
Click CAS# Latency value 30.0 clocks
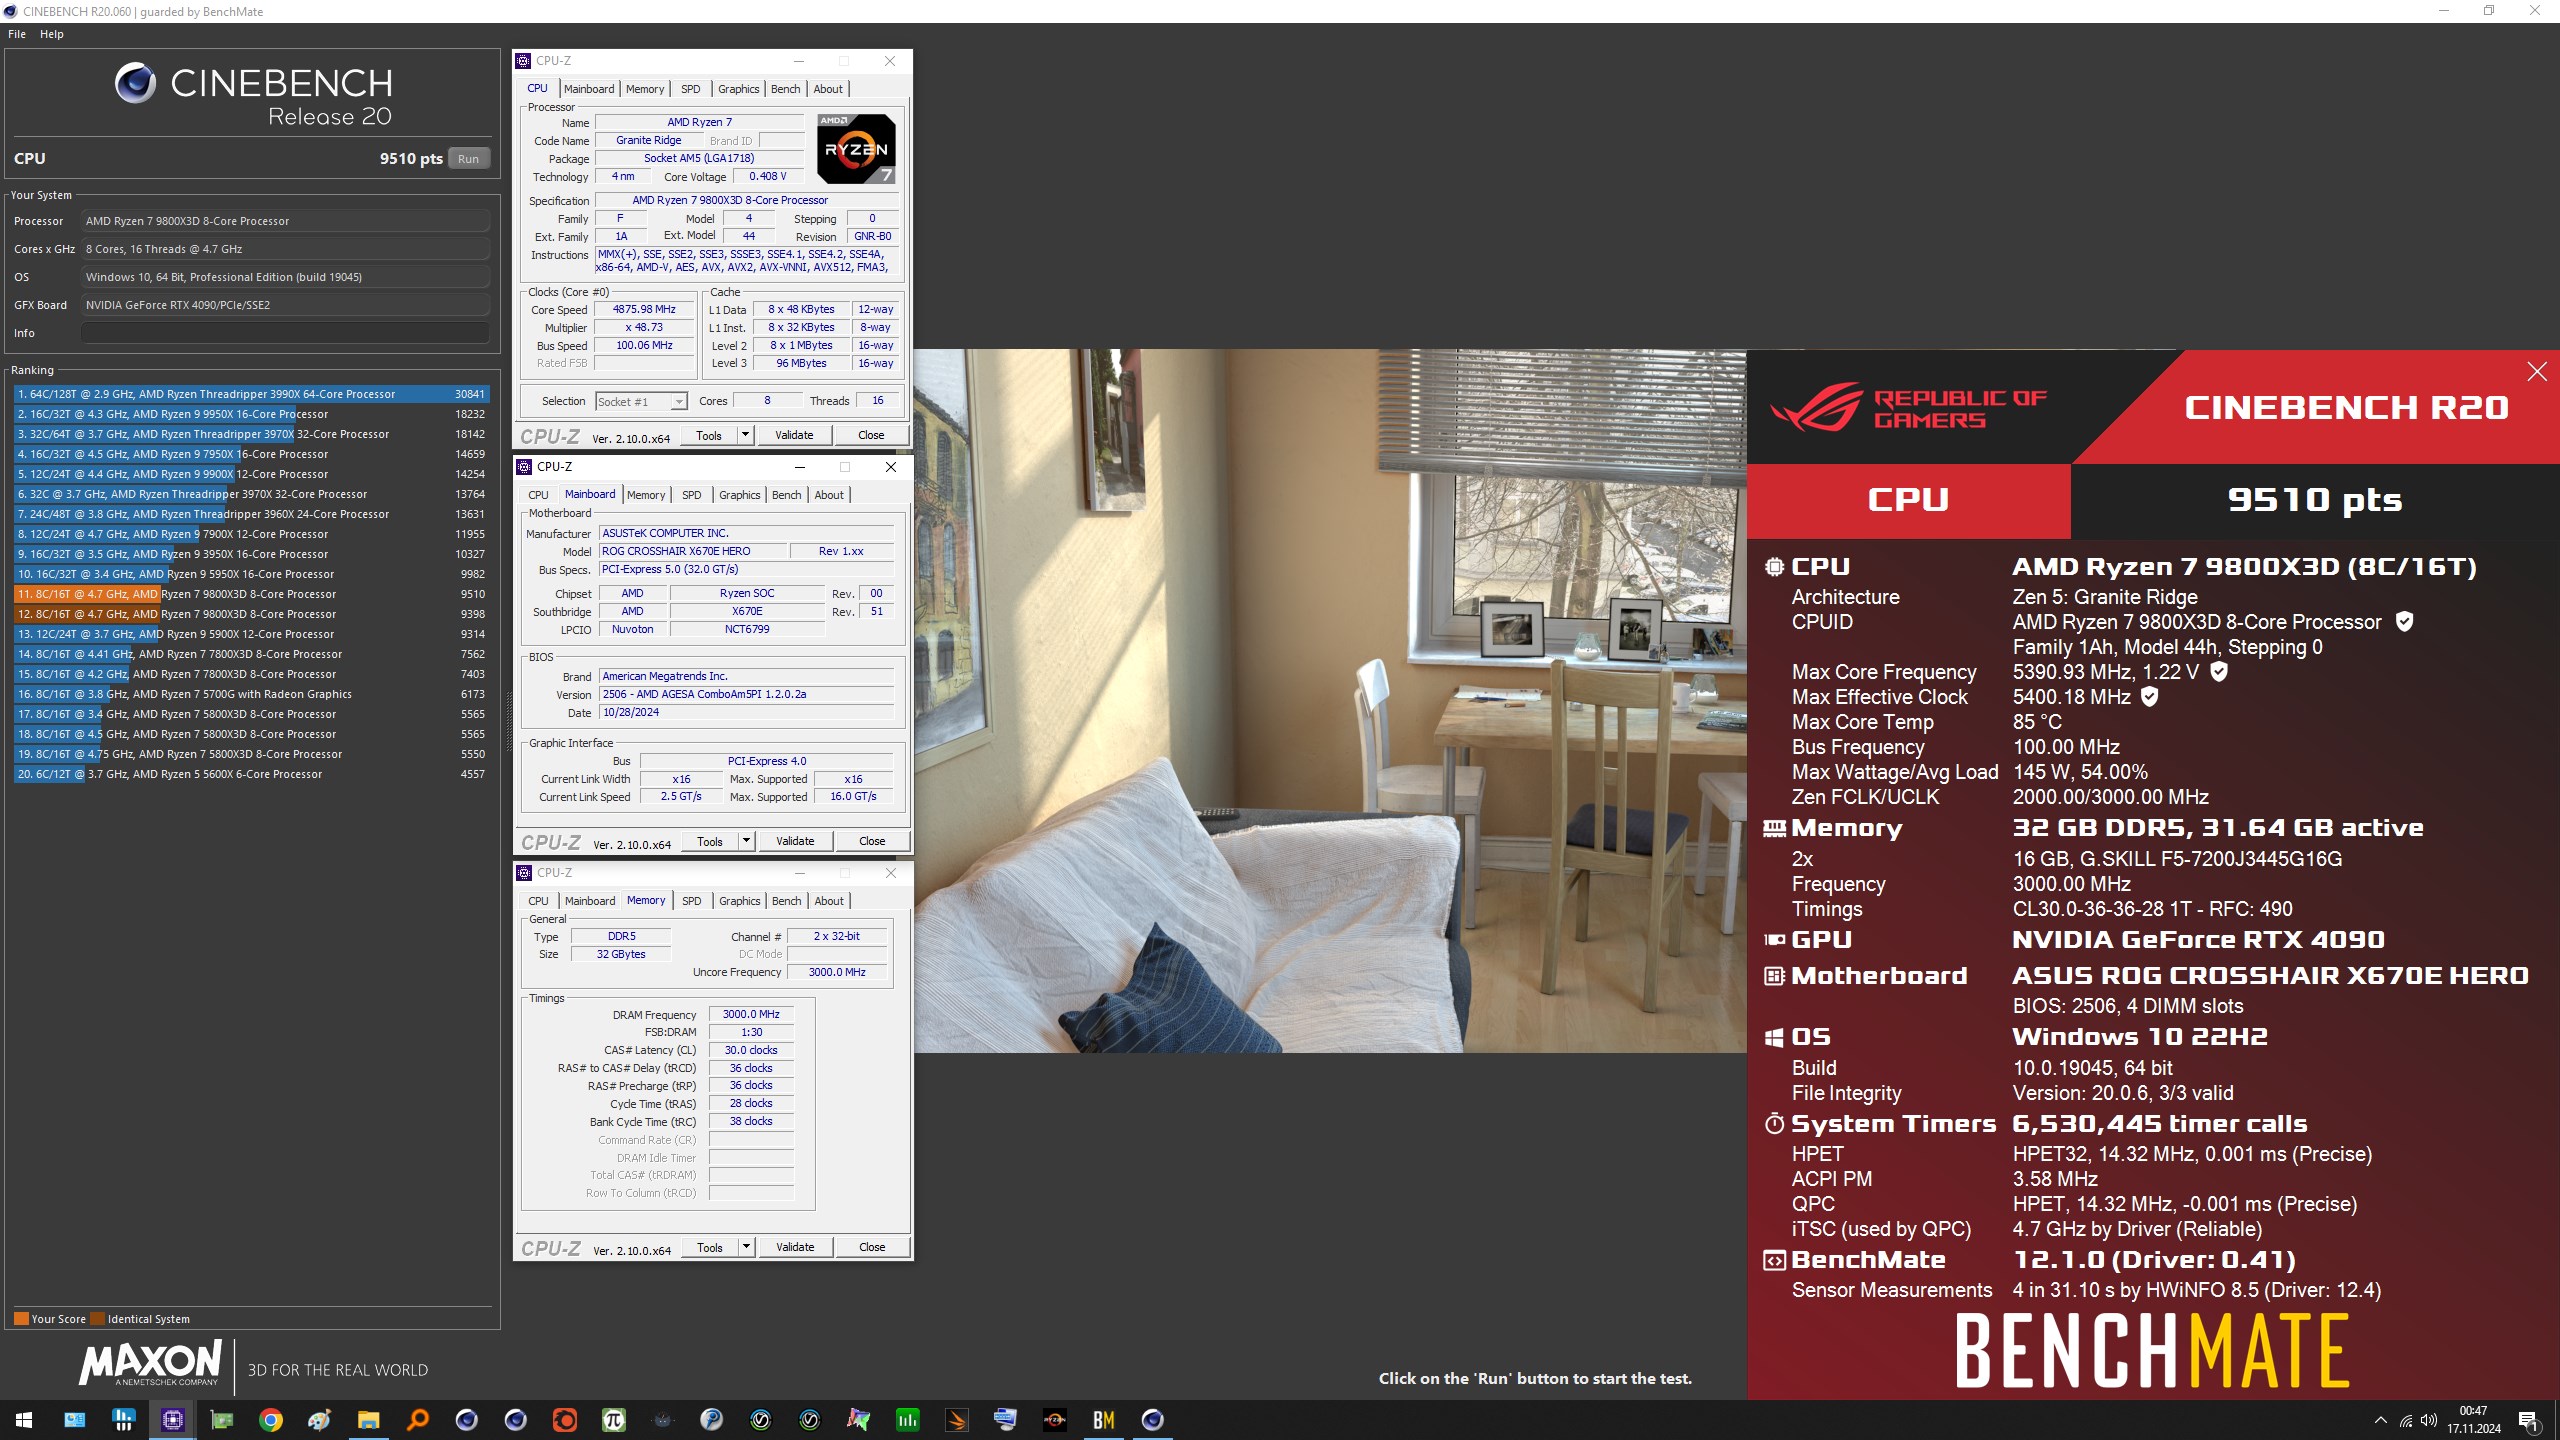coord(751,1050)
